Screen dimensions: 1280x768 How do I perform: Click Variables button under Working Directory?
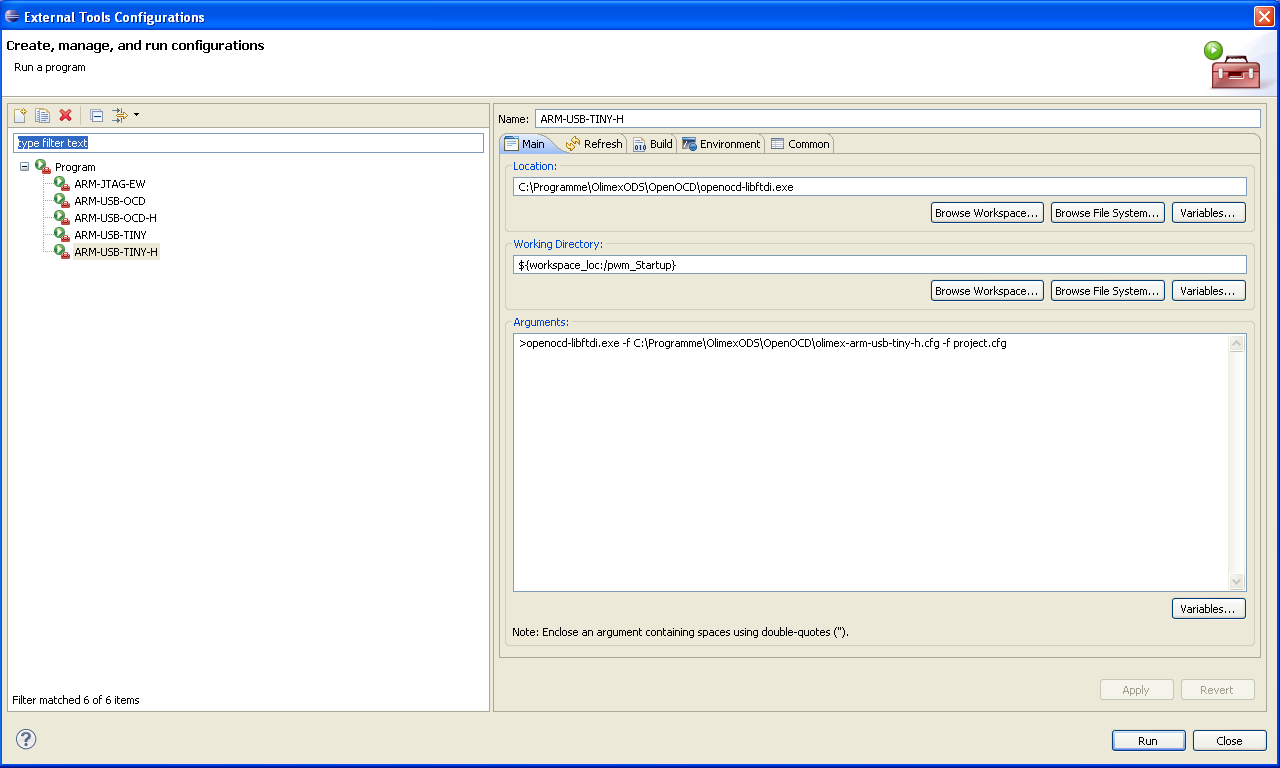1209,291
